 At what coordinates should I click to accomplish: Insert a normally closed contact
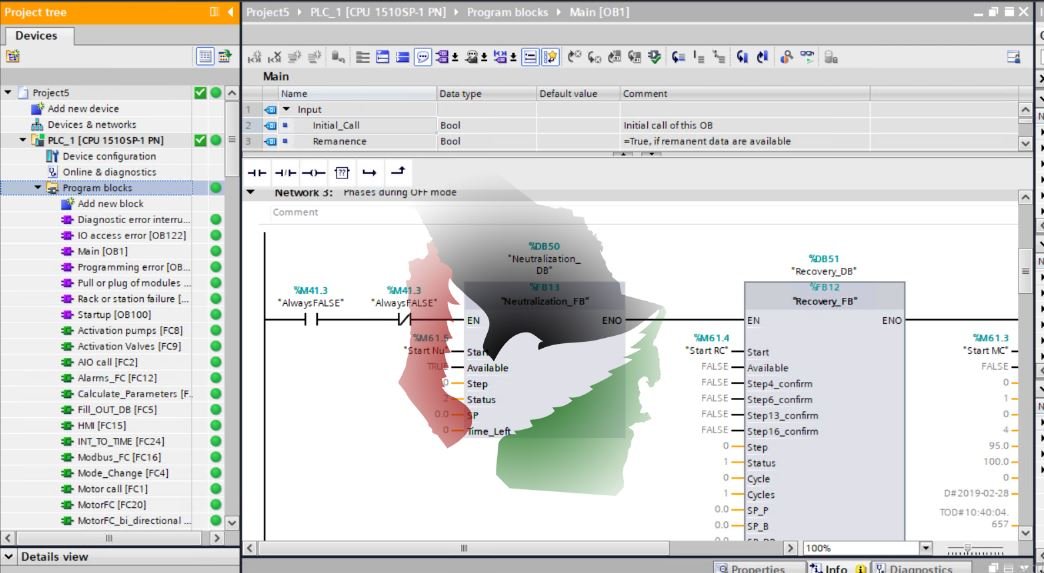click(x=285, y=172)
